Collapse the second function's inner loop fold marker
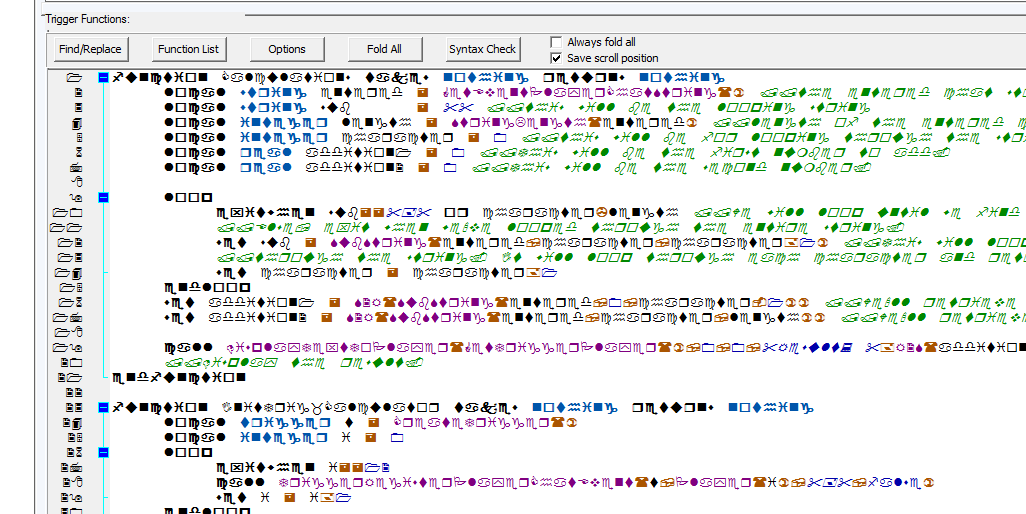 click(103, 453)
